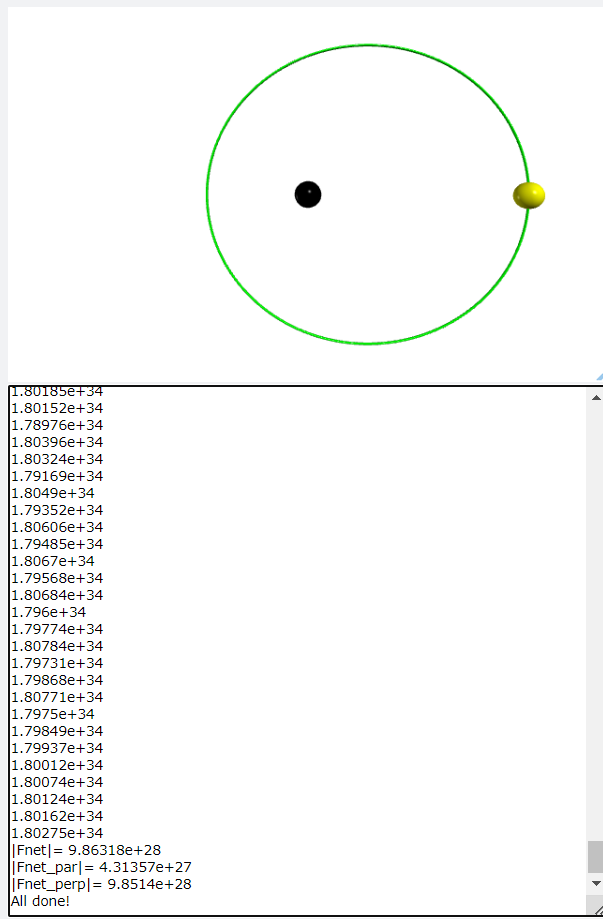Click the value 1.80396e+34
The height and width of the screenshot is (919, 603).
pos(57,442)
